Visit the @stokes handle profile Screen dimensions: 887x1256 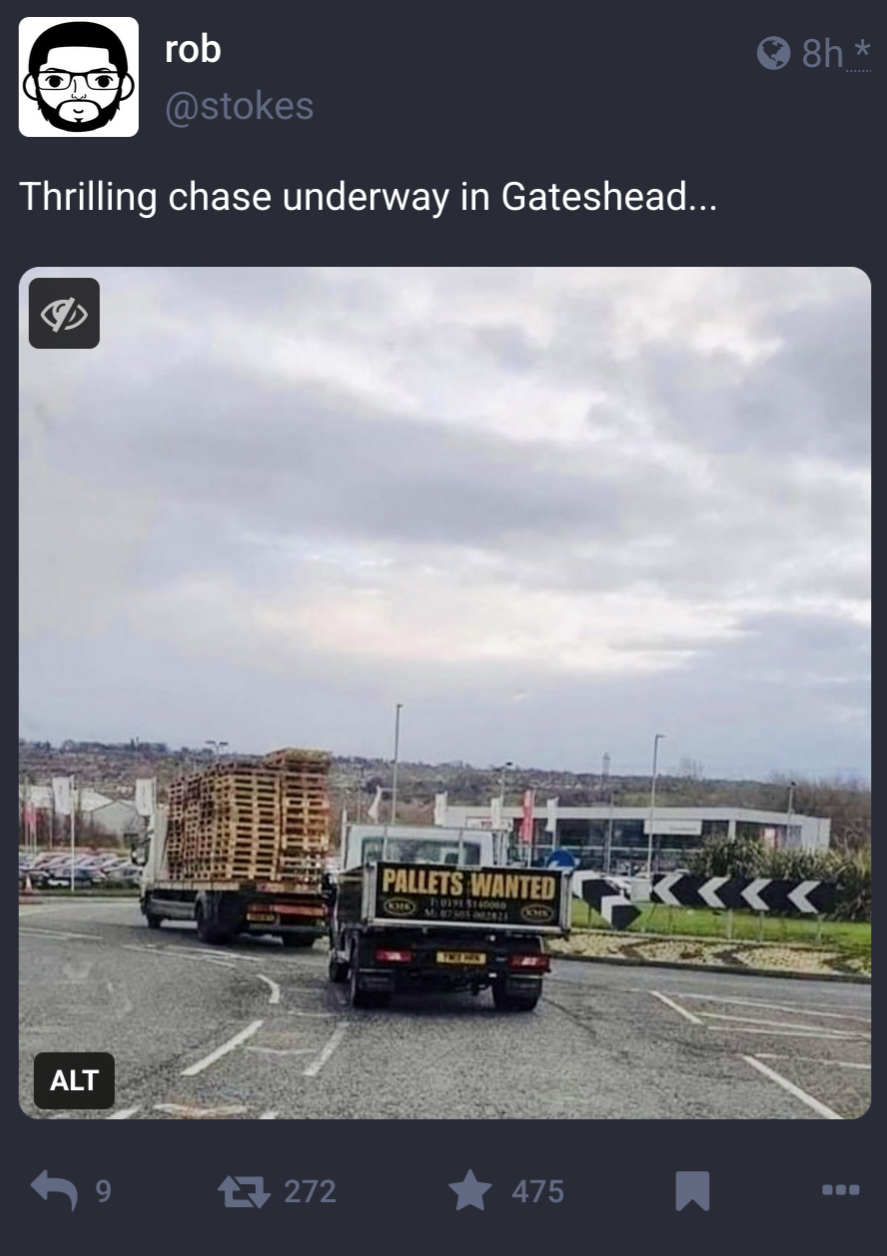239,106
